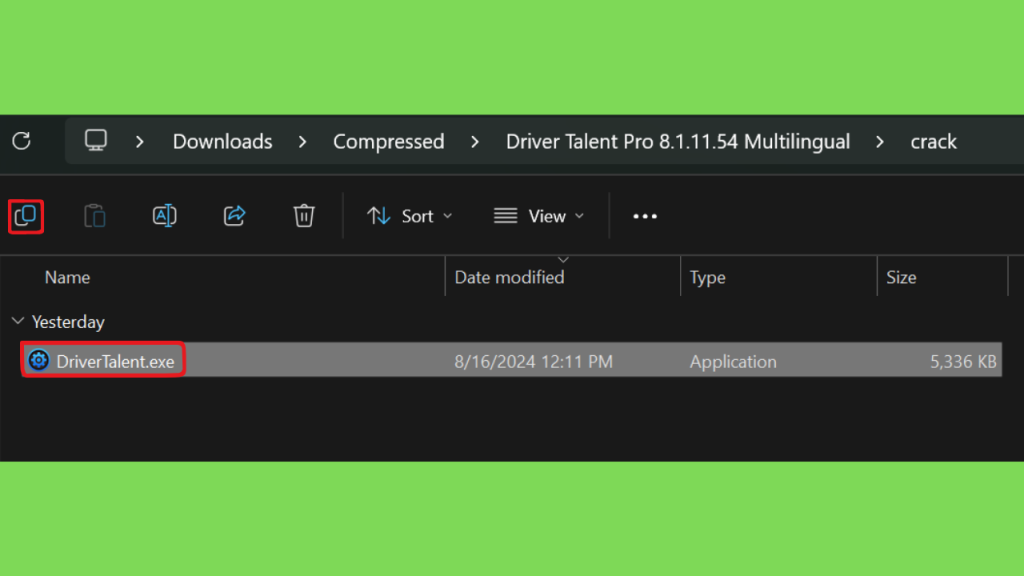Image resolution: width=1024 pixels, height=576 pixels.
Task: Click the Yesterday group label
Action: tap(68, 322)
